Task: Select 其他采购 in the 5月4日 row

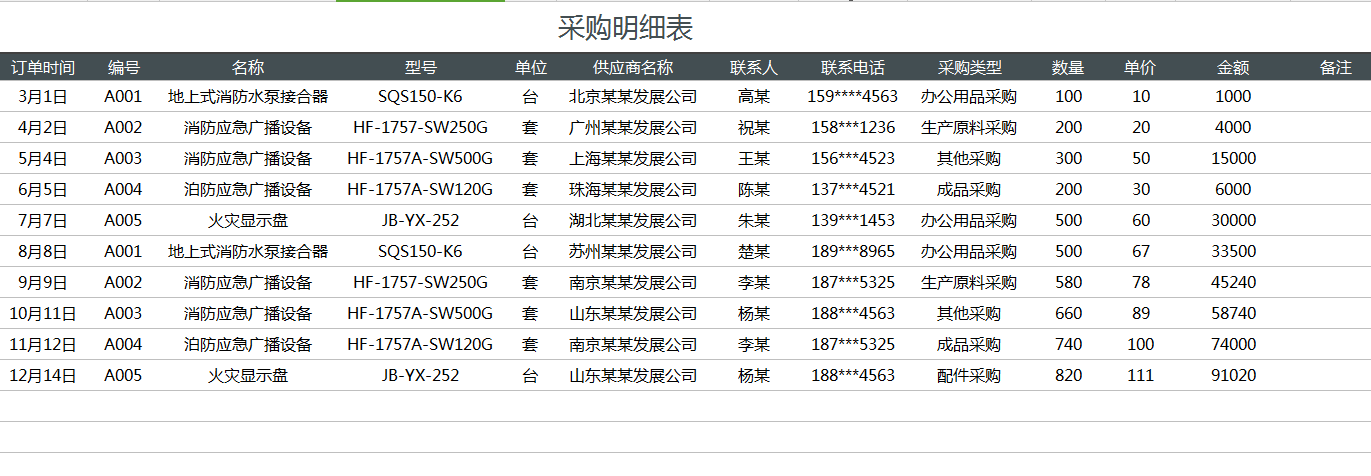Action: (969, 159)
